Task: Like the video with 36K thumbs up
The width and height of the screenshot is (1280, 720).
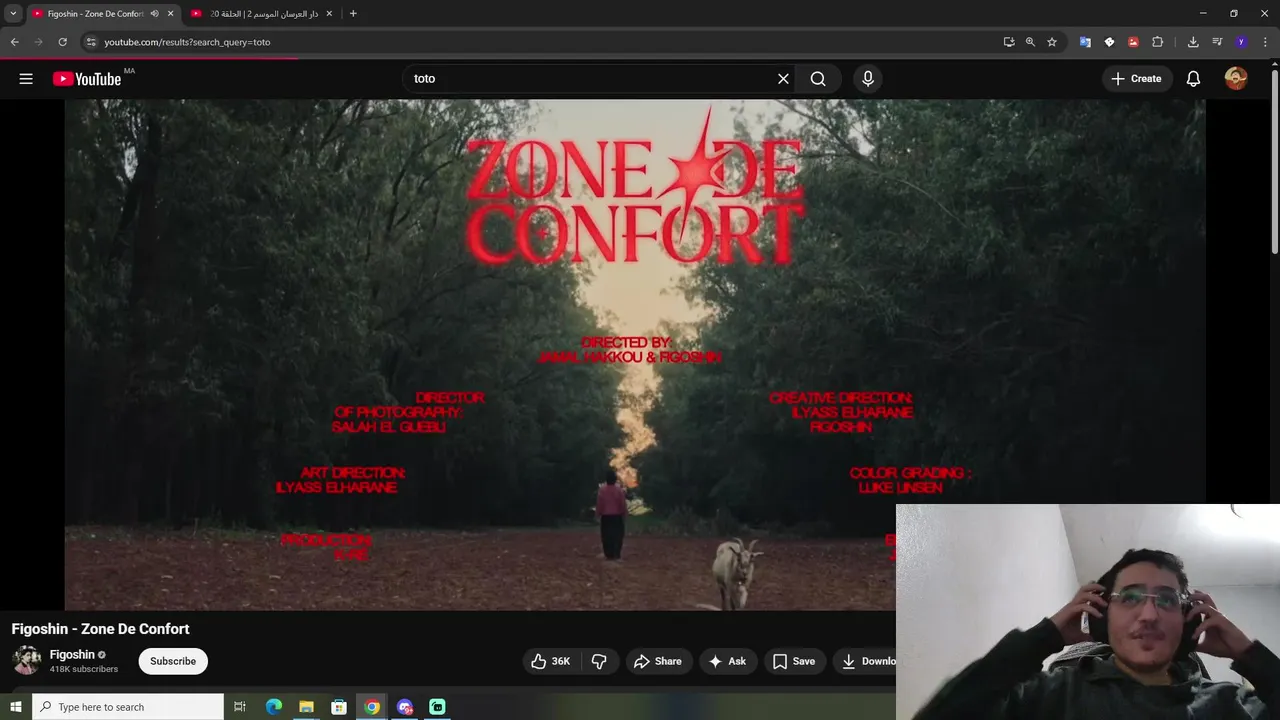Action: [x=549, y=661]
